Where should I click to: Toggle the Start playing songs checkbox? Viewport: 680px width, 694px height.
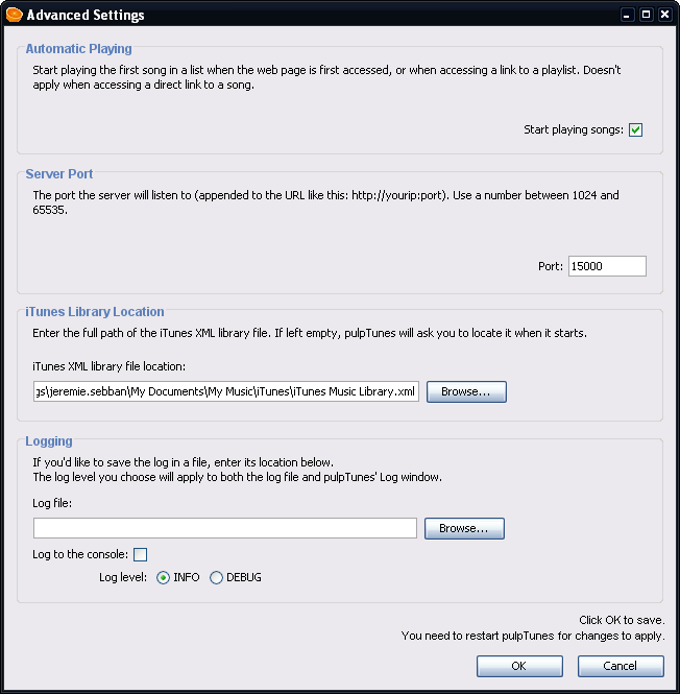636,130
